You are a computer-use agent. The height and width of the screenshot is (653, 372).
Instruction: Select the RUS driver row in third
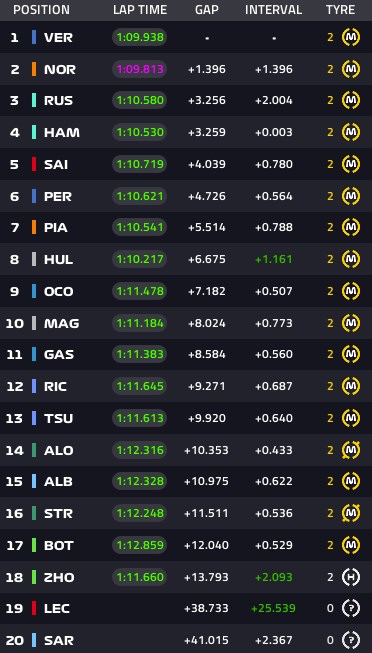coord(186,101)
